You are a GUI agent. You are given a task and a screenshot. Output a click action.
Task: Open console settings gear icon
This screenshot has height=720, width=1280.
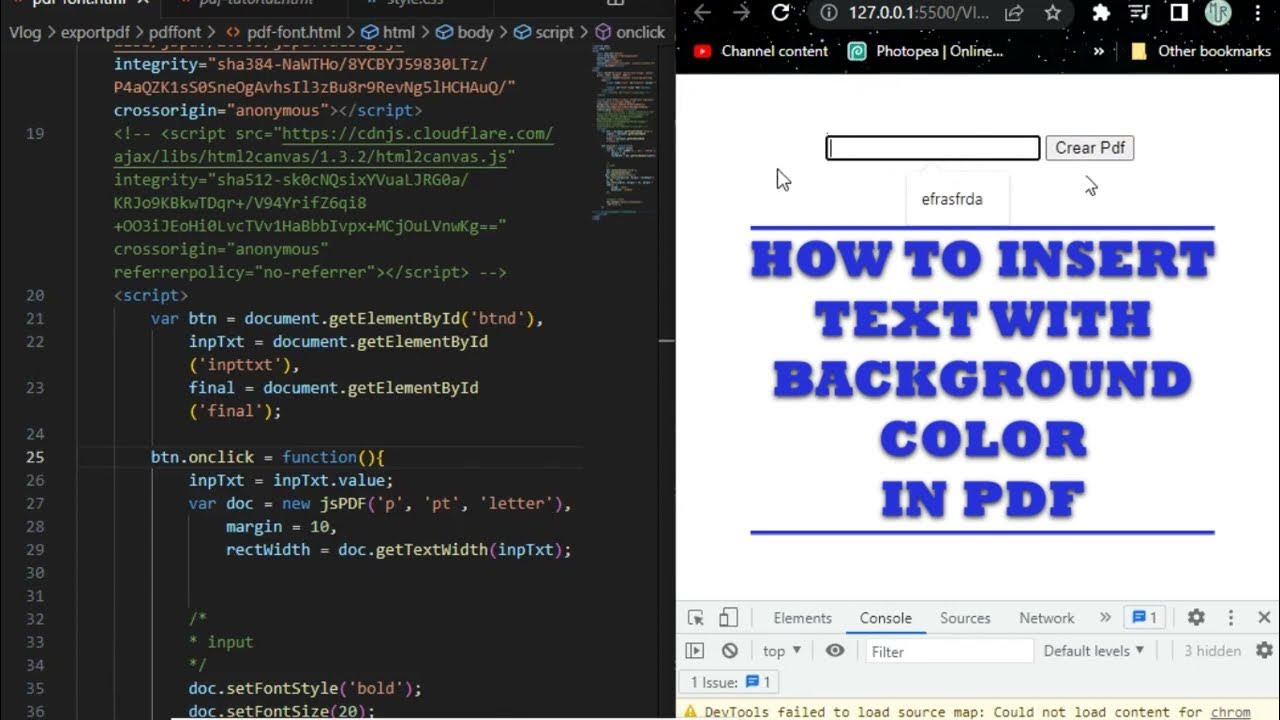click(x=1264, y=651)
